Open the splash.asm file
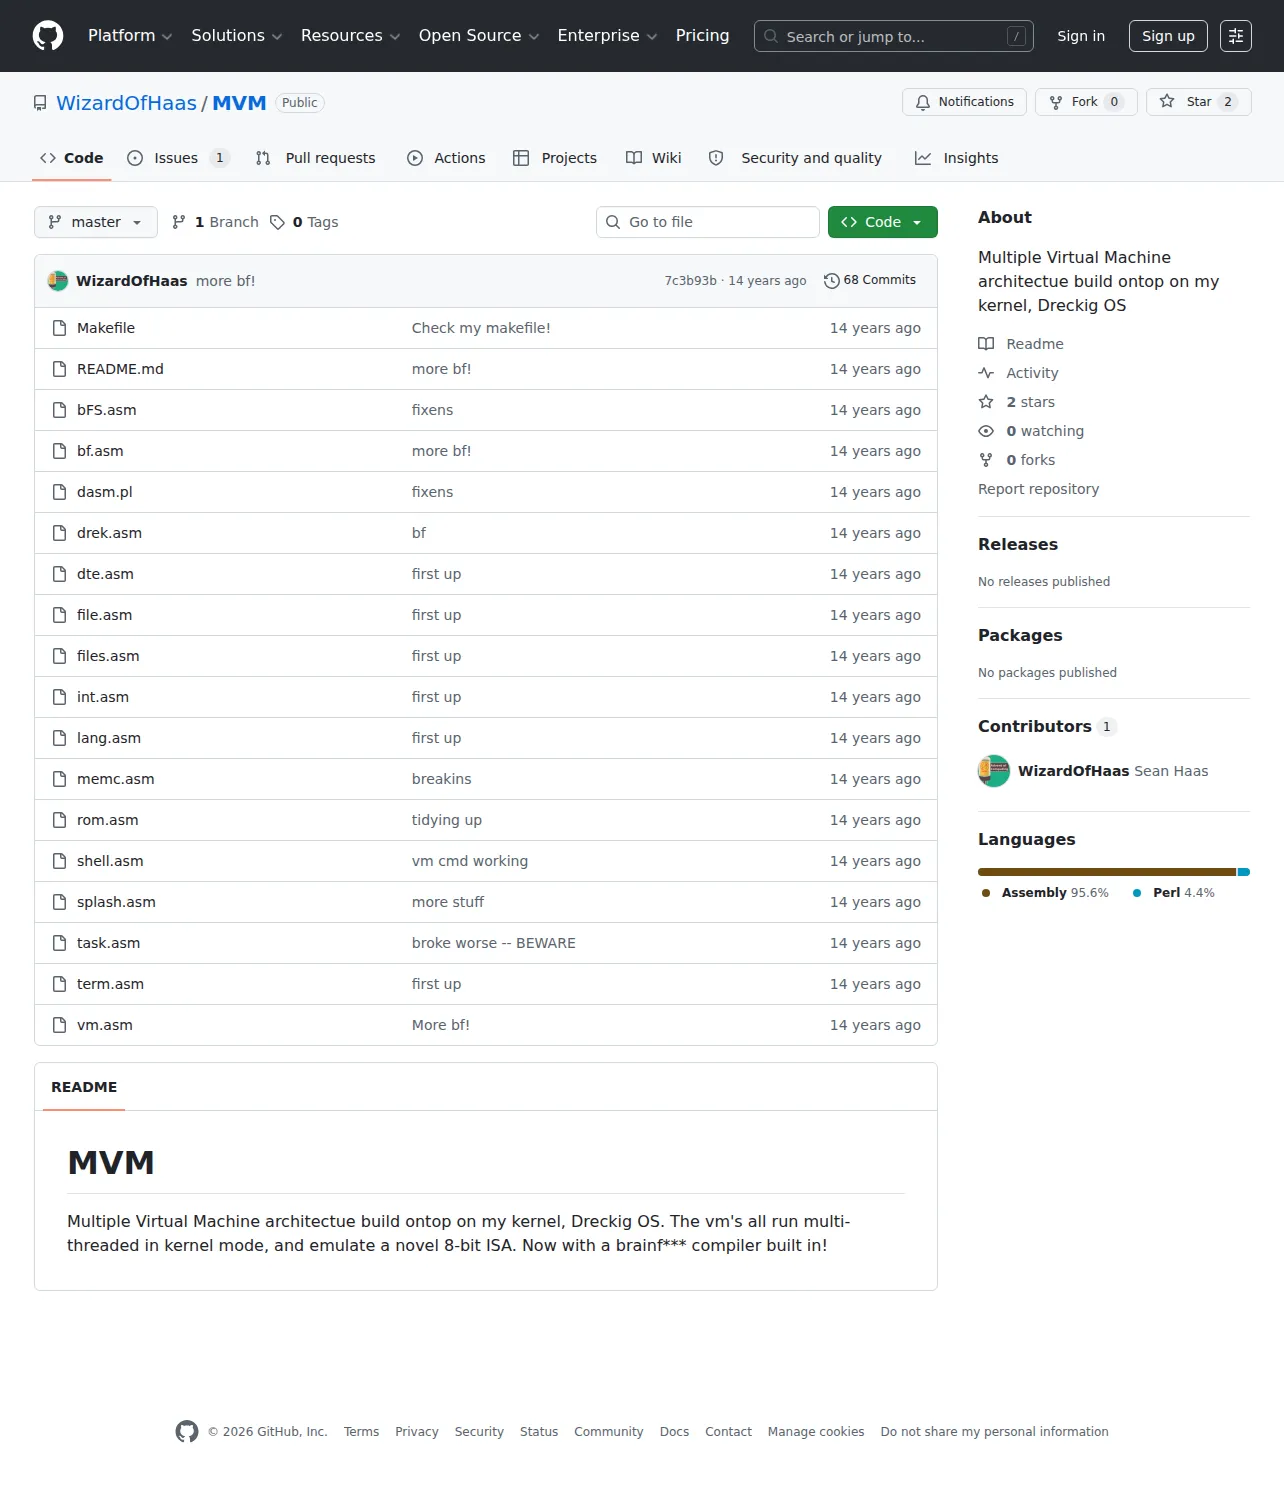Image resolution: width=1284 pixels, height=1485 pixels. pyautogui.click(x=116, y=902)
